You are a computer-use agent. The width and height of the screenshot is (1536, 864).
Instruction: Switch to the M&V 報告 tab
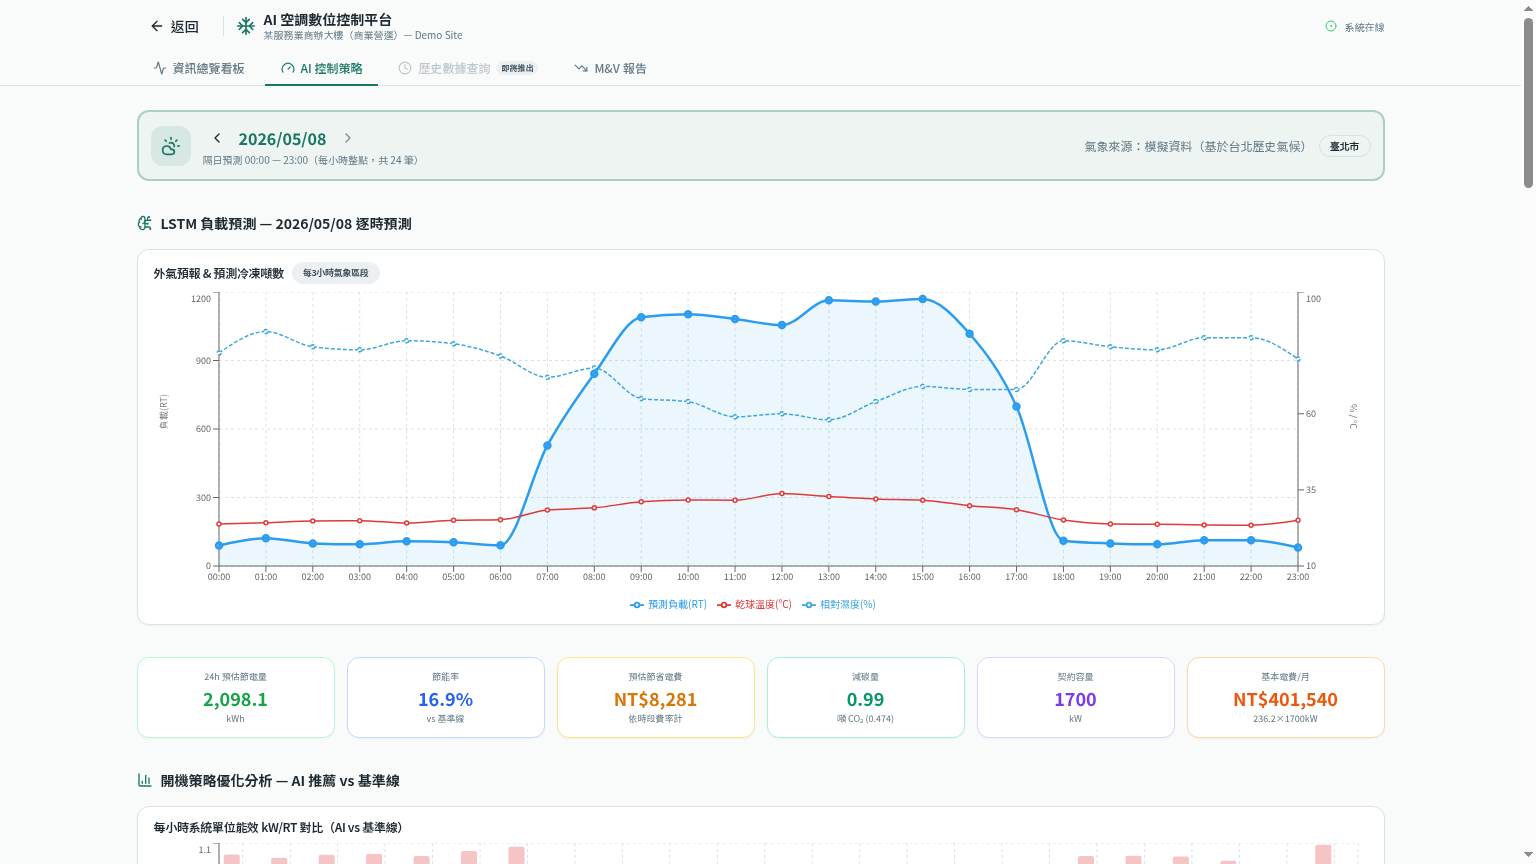(x=611, y=68)
